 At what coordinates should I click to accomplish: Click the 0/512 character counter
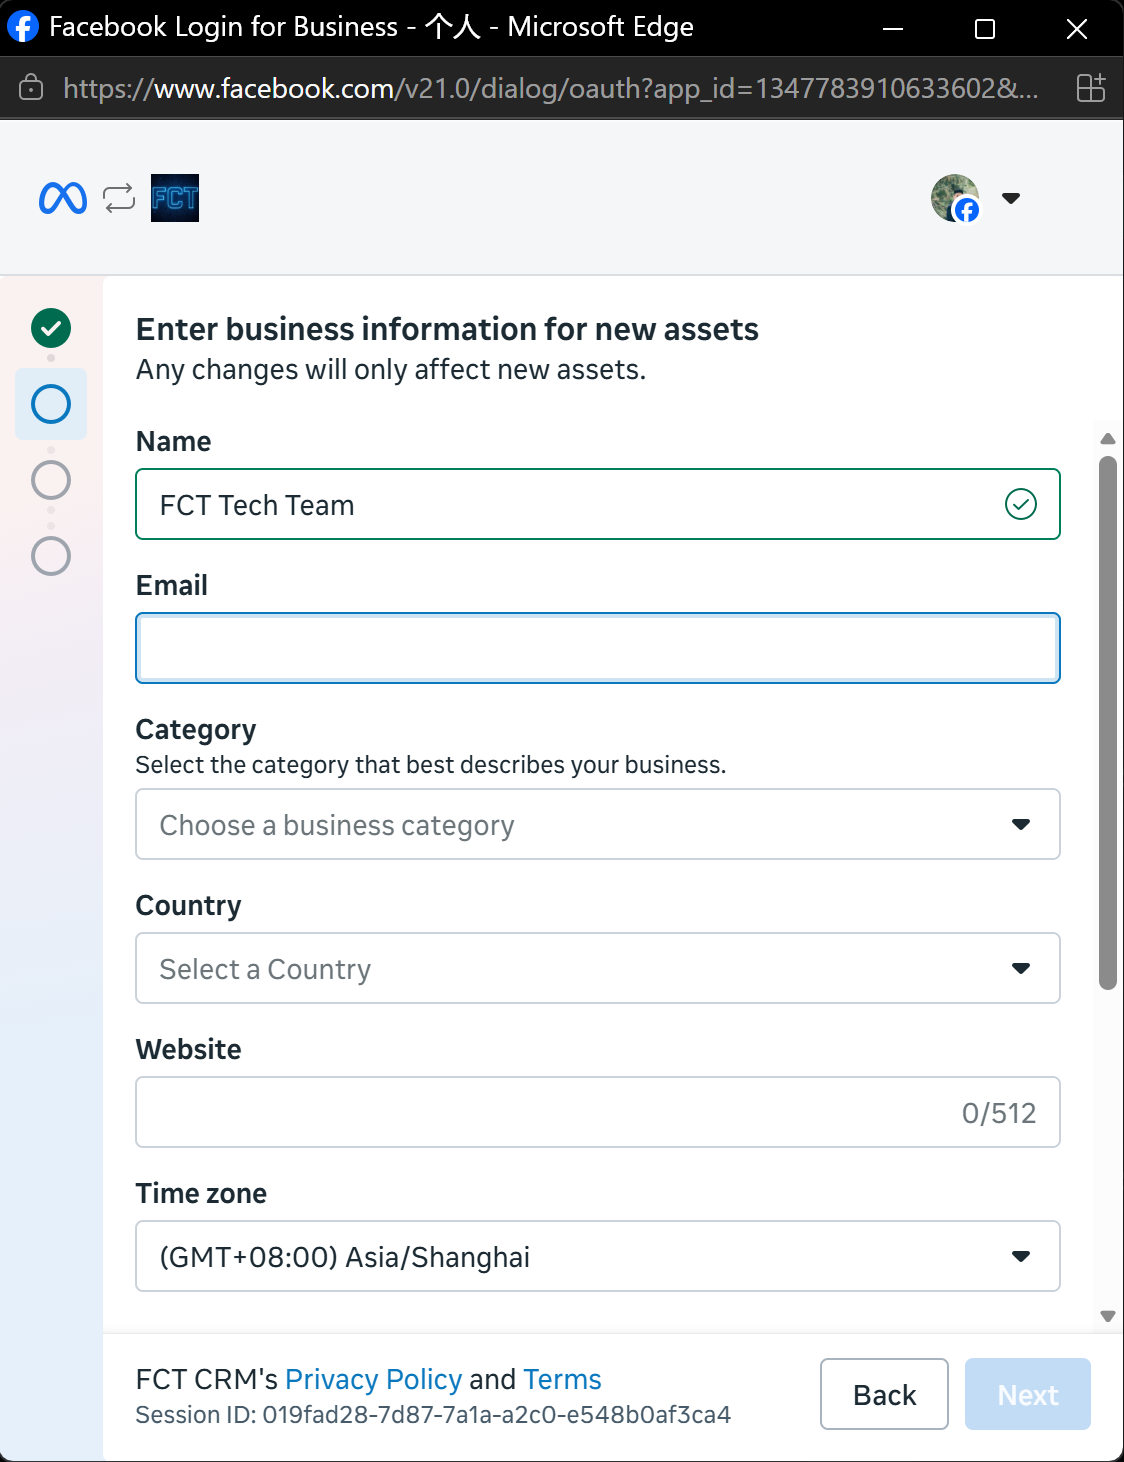[999, 1113]
